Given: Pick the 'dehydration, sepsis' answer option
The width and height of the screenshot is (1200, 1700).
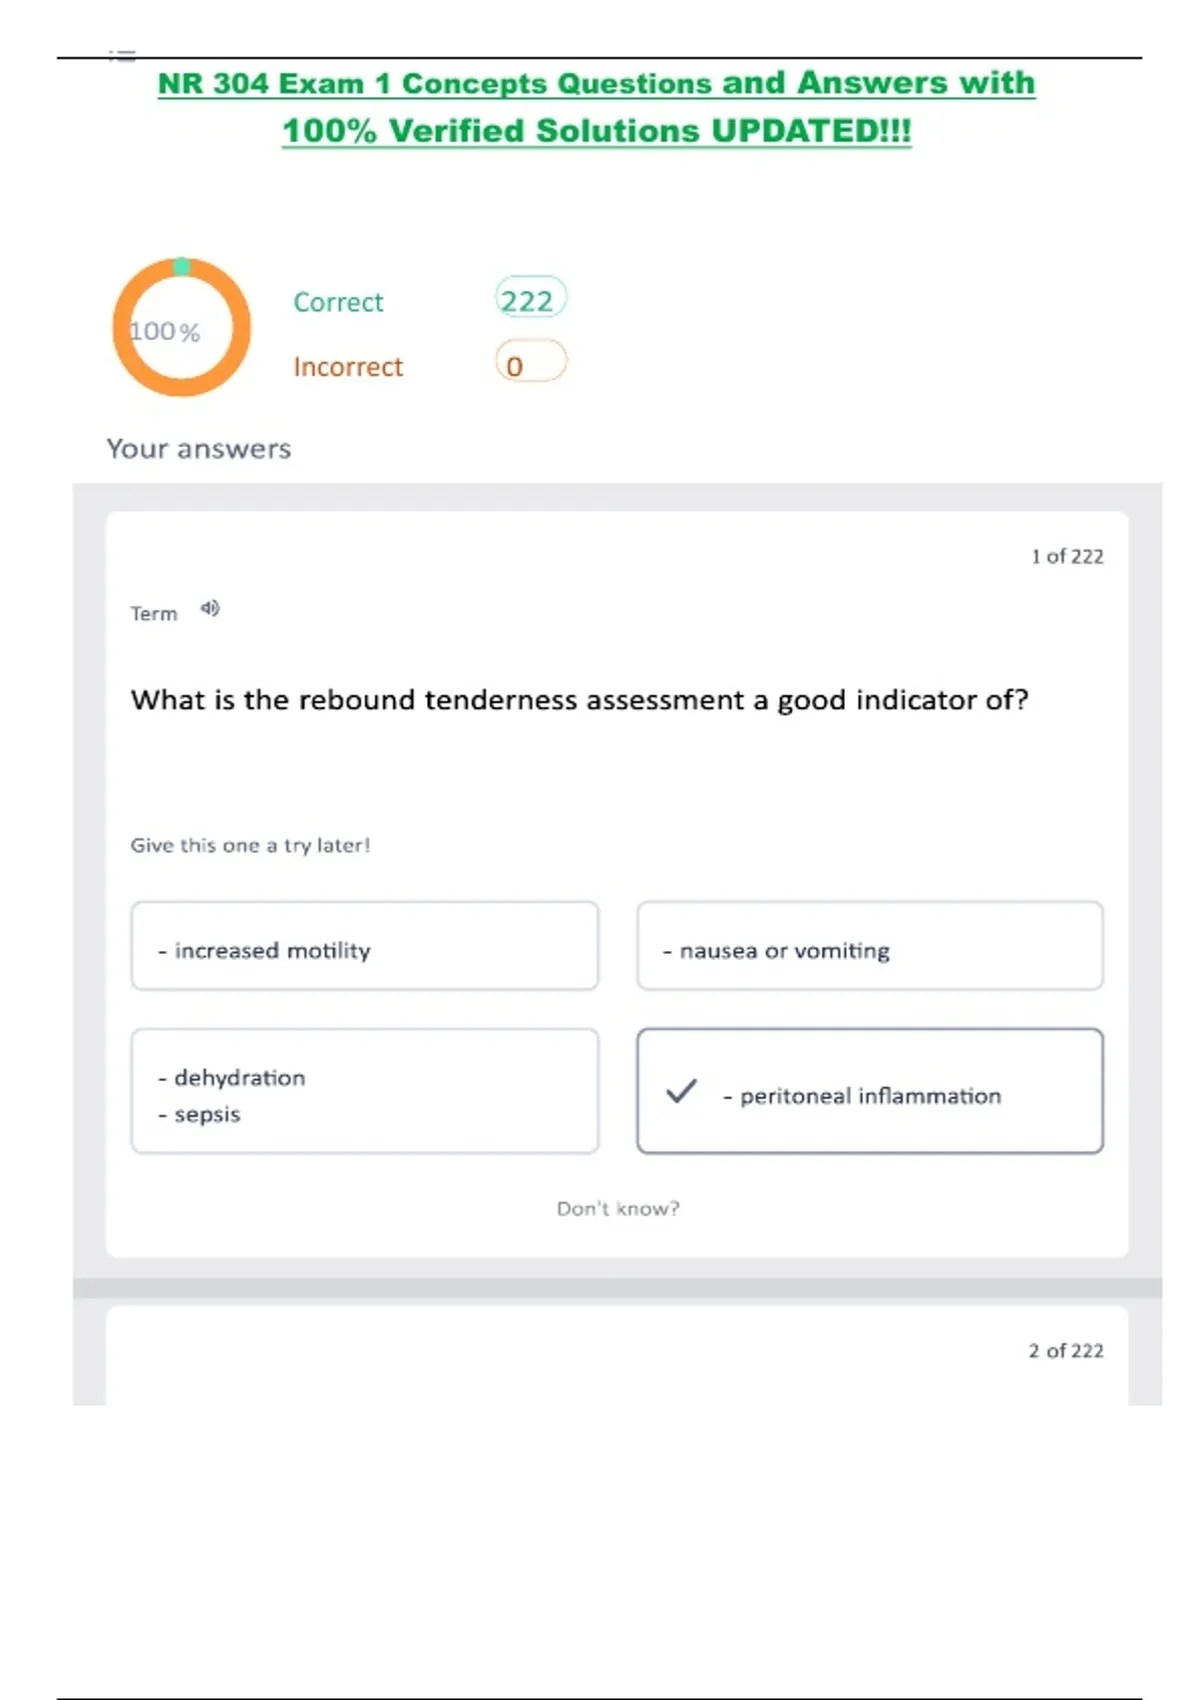Looking at the screenshot, I should click(x=364, y=1091).
